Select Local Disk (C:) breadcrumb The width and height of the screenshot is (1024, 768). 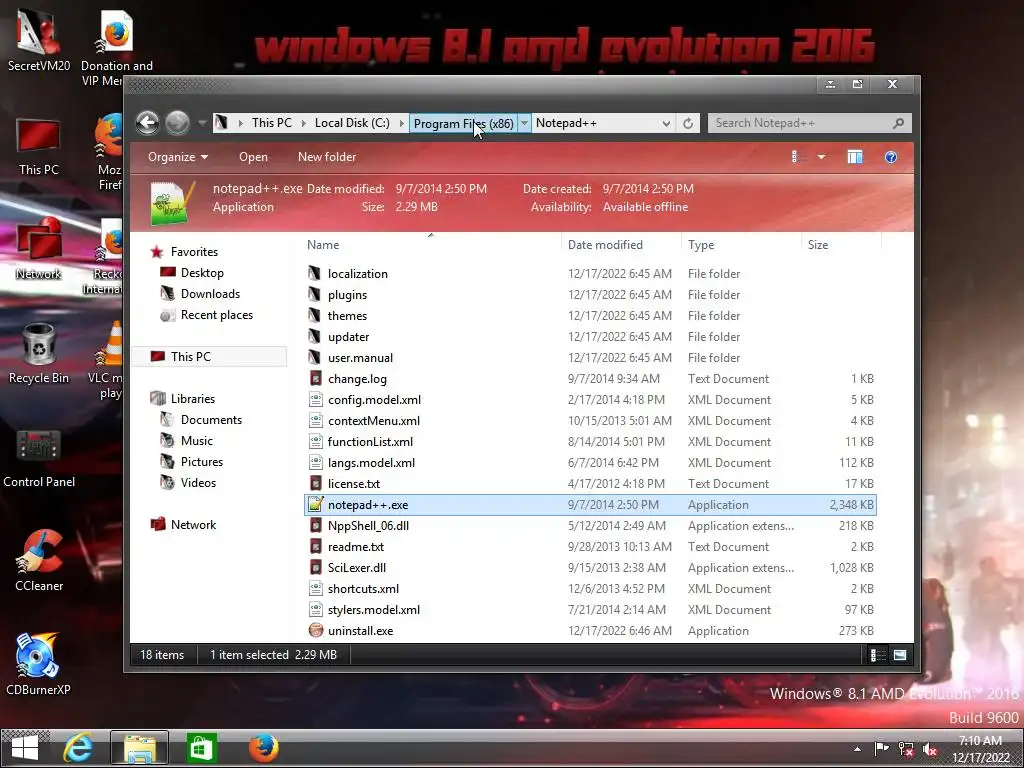[352, 123]
